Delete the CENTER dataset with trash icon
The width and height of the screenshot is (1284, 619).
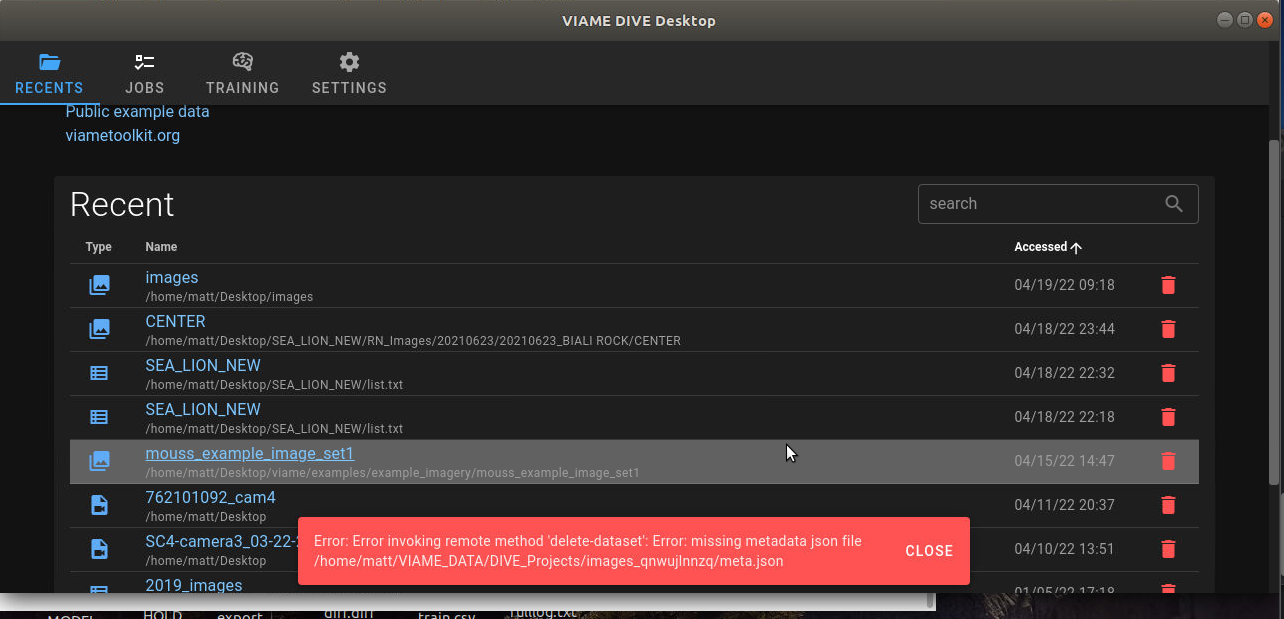(x=1168, y=329)
